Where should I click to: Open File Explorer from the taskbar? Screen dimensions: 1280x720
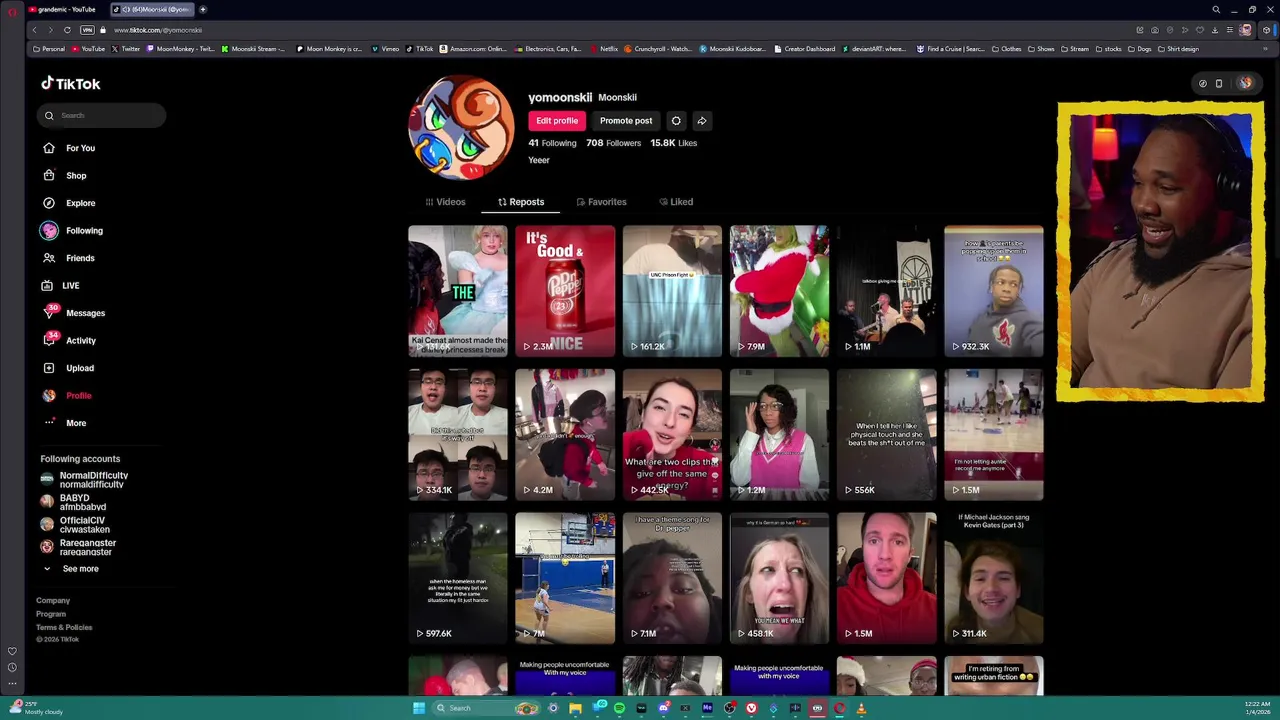[x=575, y=708]
